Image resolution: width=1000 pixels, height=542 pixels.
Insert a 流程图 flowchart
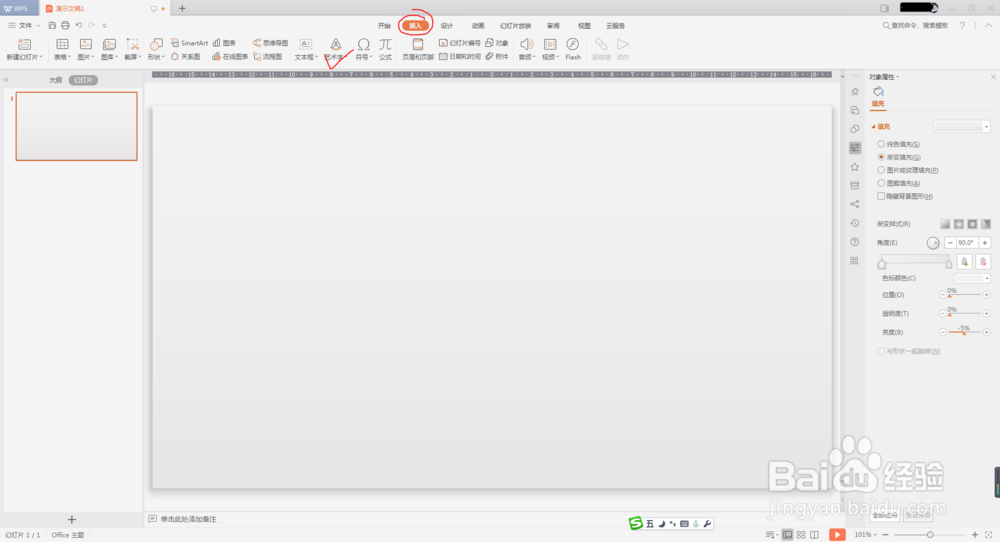tap(268, 57)
